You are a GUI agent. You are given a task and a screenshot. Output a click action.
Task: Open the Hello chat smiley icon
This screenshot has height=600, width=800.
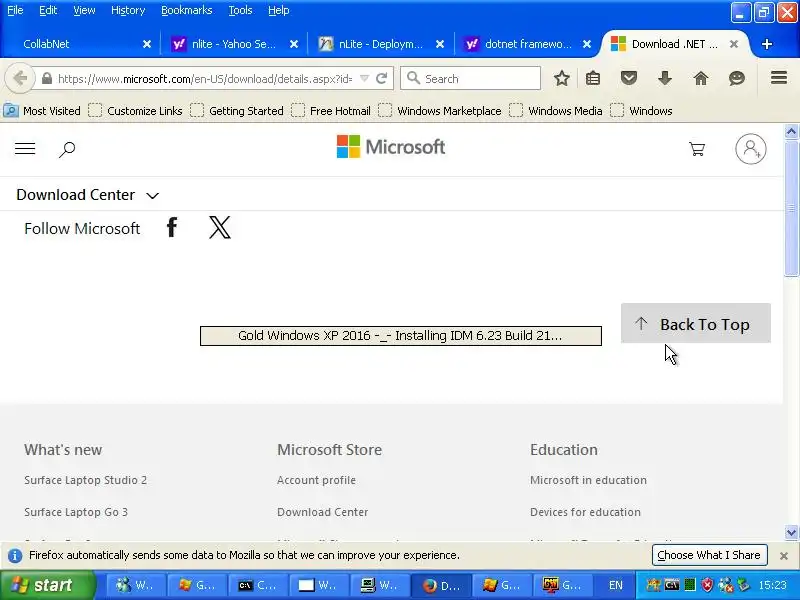pyautogui.click(x=737, y=79)
